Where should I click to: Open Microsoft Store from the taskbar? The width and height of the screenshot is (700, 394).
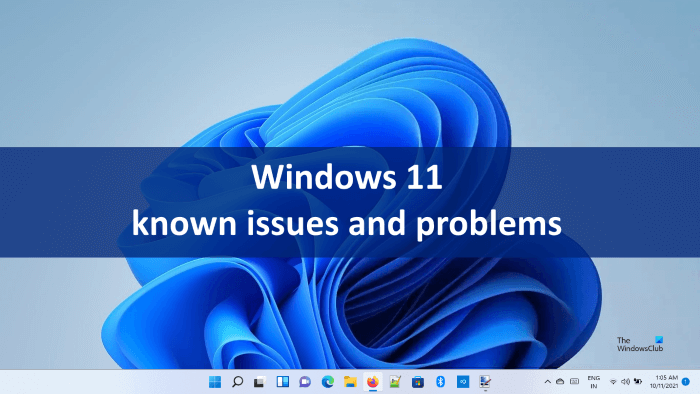[x=418, y=382]
